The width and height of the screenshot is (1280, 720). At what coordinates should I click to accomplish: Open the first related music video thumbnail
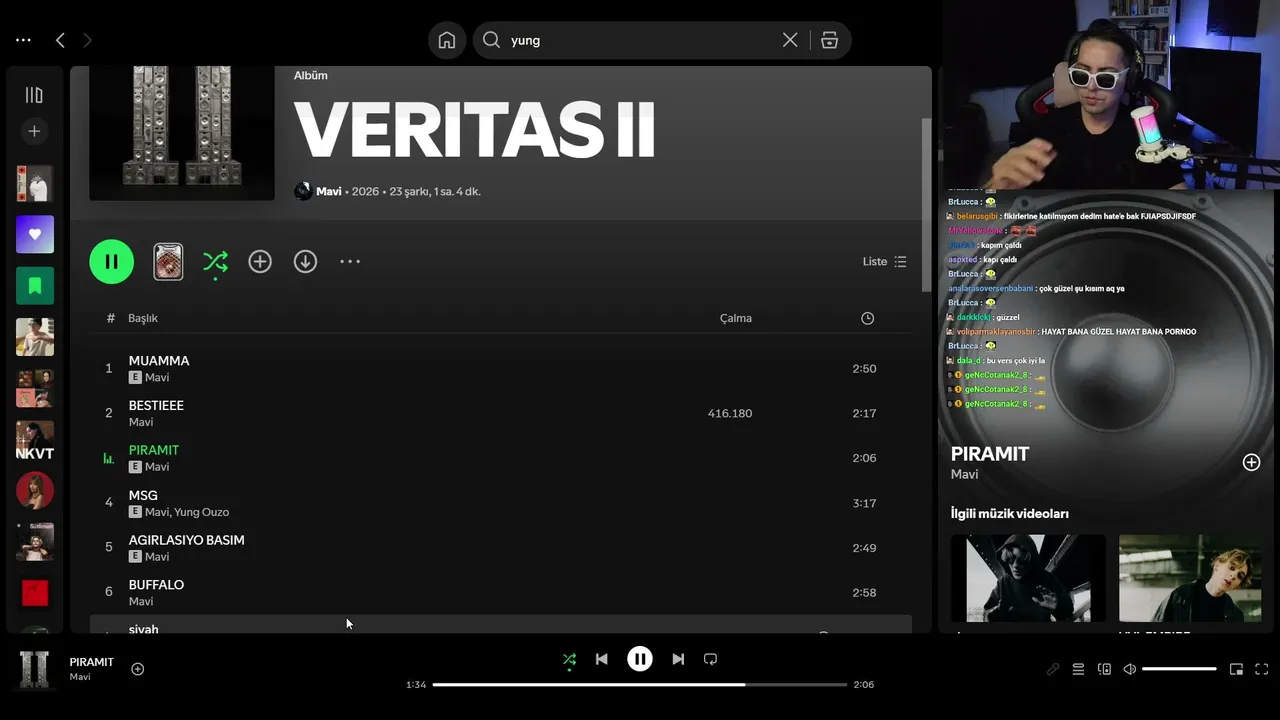1028,578
